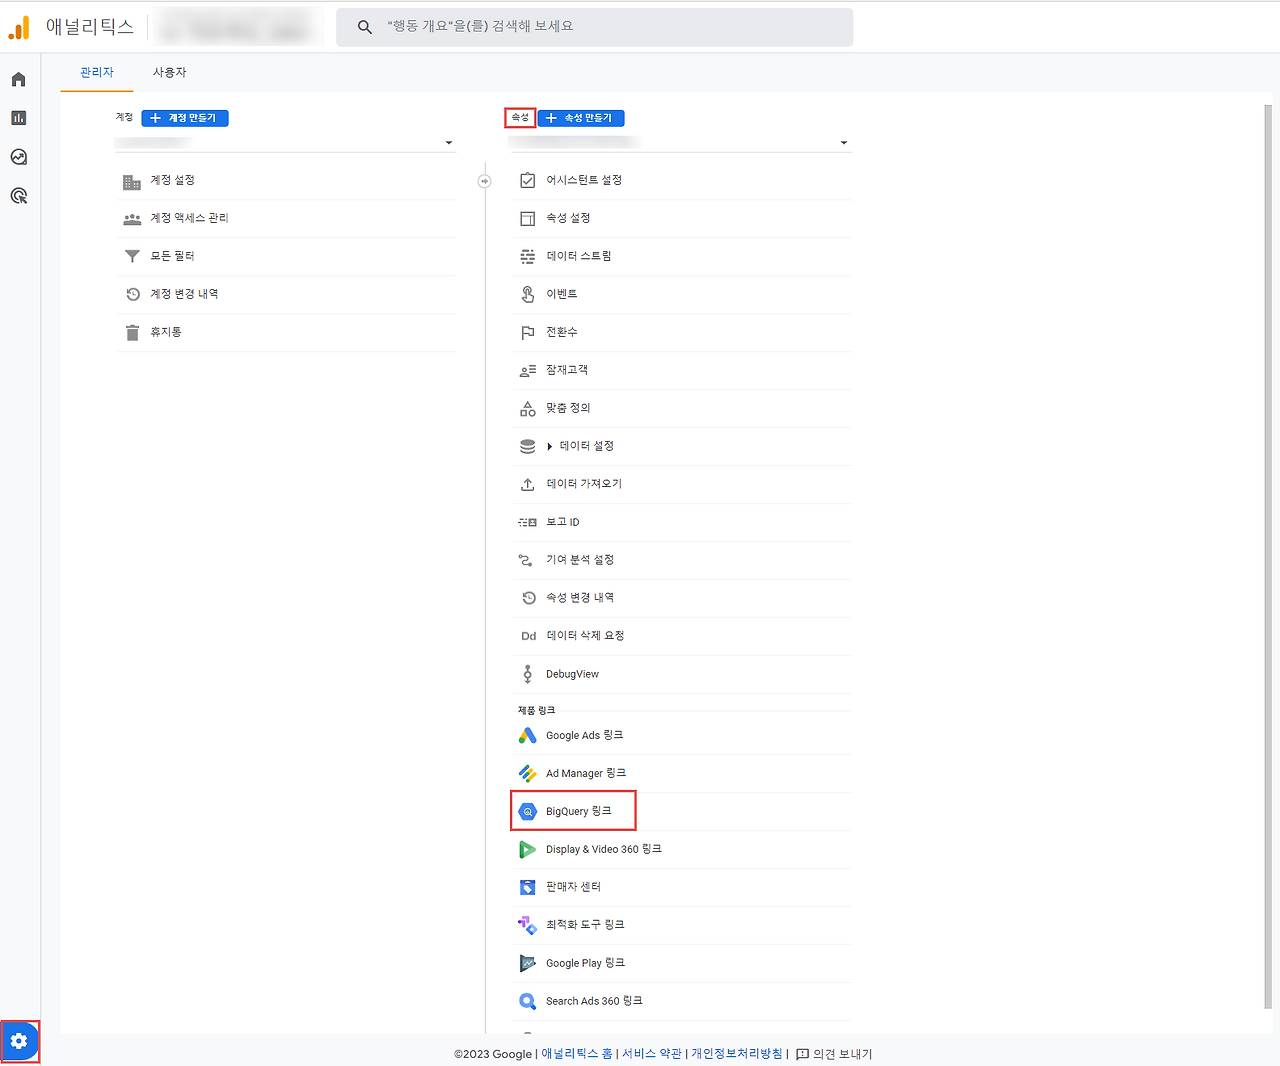Expand the 데이터 설정 section
Image resolution: width=1280 pixels, height=1066 pixels.
550,447
